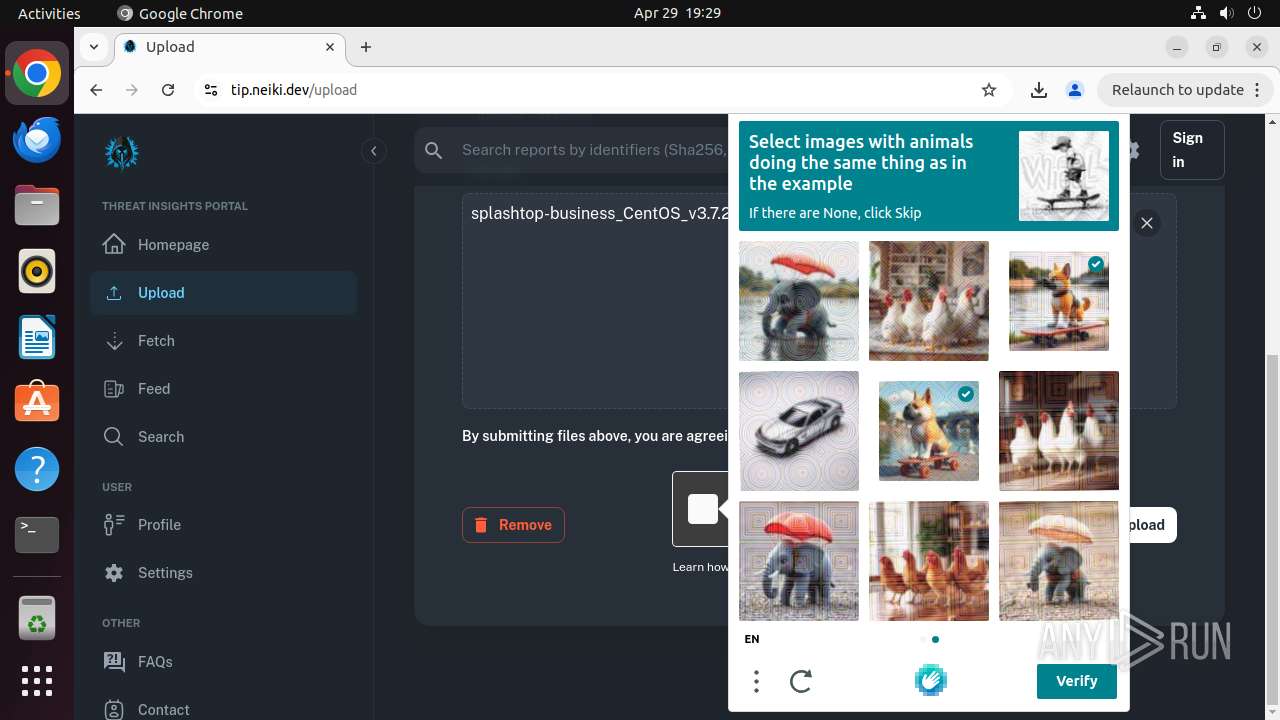The width and height of the screenshot is (1280, 720).
Task: Open the Help dock icon
Action: [37, 469]
